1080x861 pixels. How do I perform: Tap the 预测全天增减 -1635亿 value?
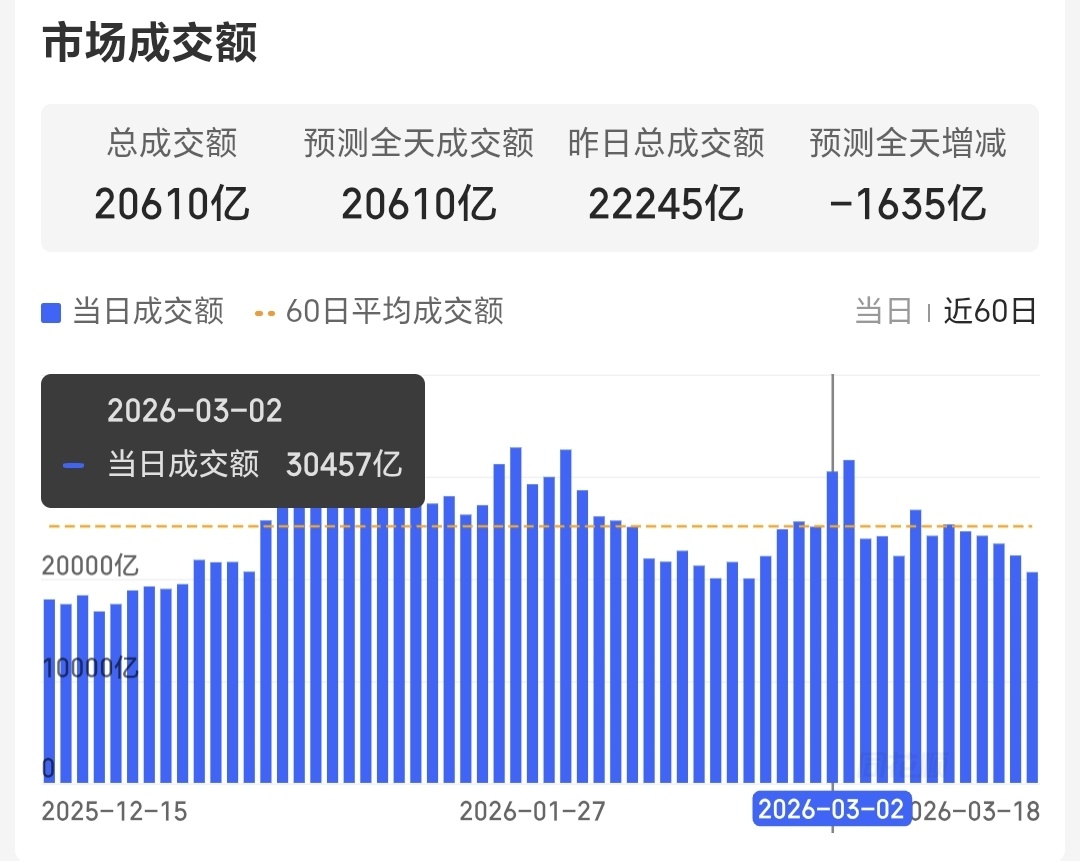(x=908, y=205)
